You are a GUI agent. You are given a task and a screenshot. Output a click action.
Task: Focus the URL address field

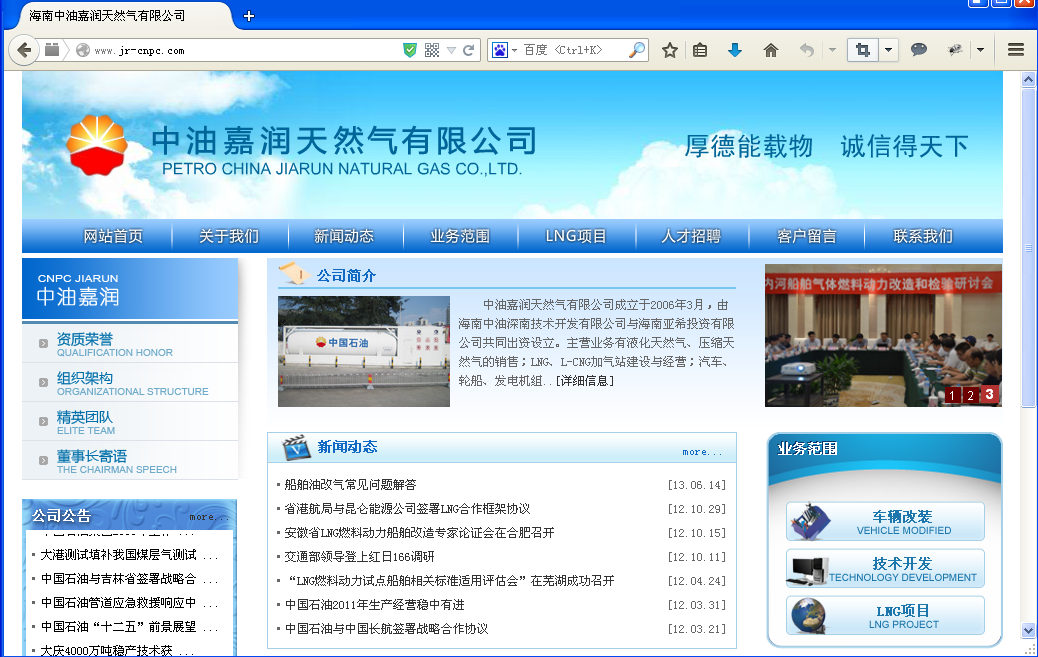(x=245, y=50)
